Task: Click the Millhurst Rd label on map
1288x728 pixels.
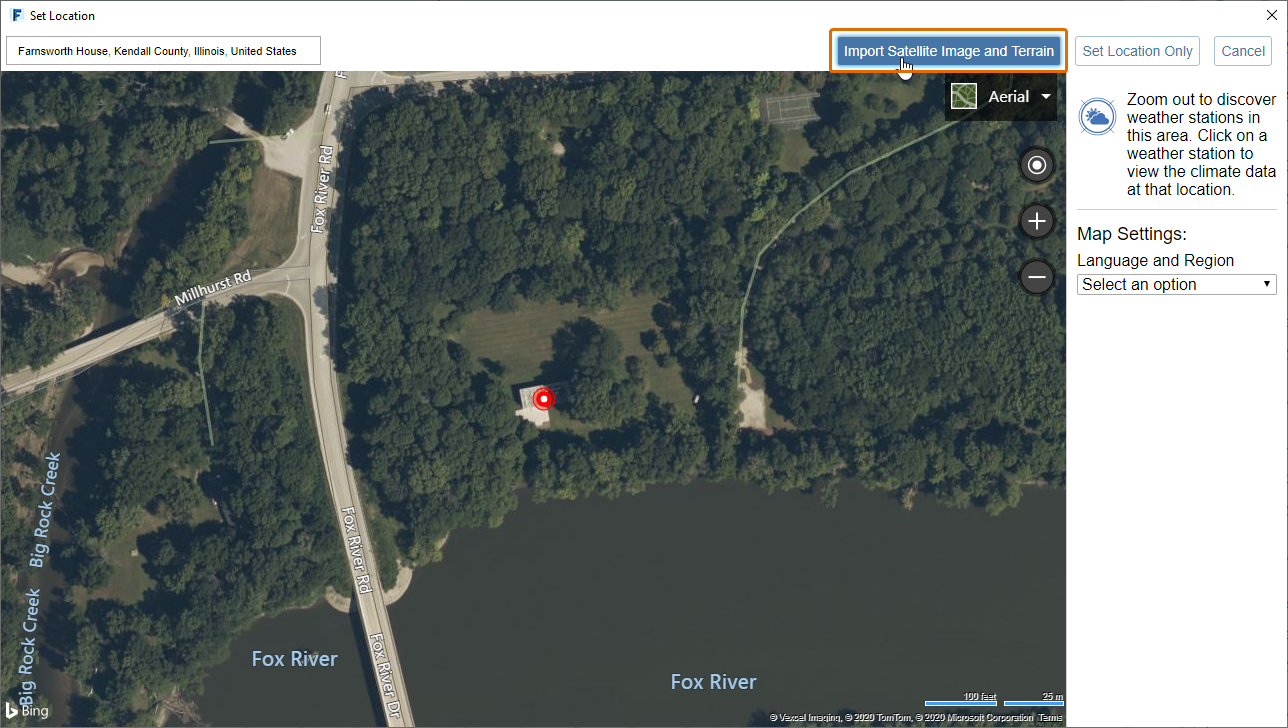Action: click(212, 287)
